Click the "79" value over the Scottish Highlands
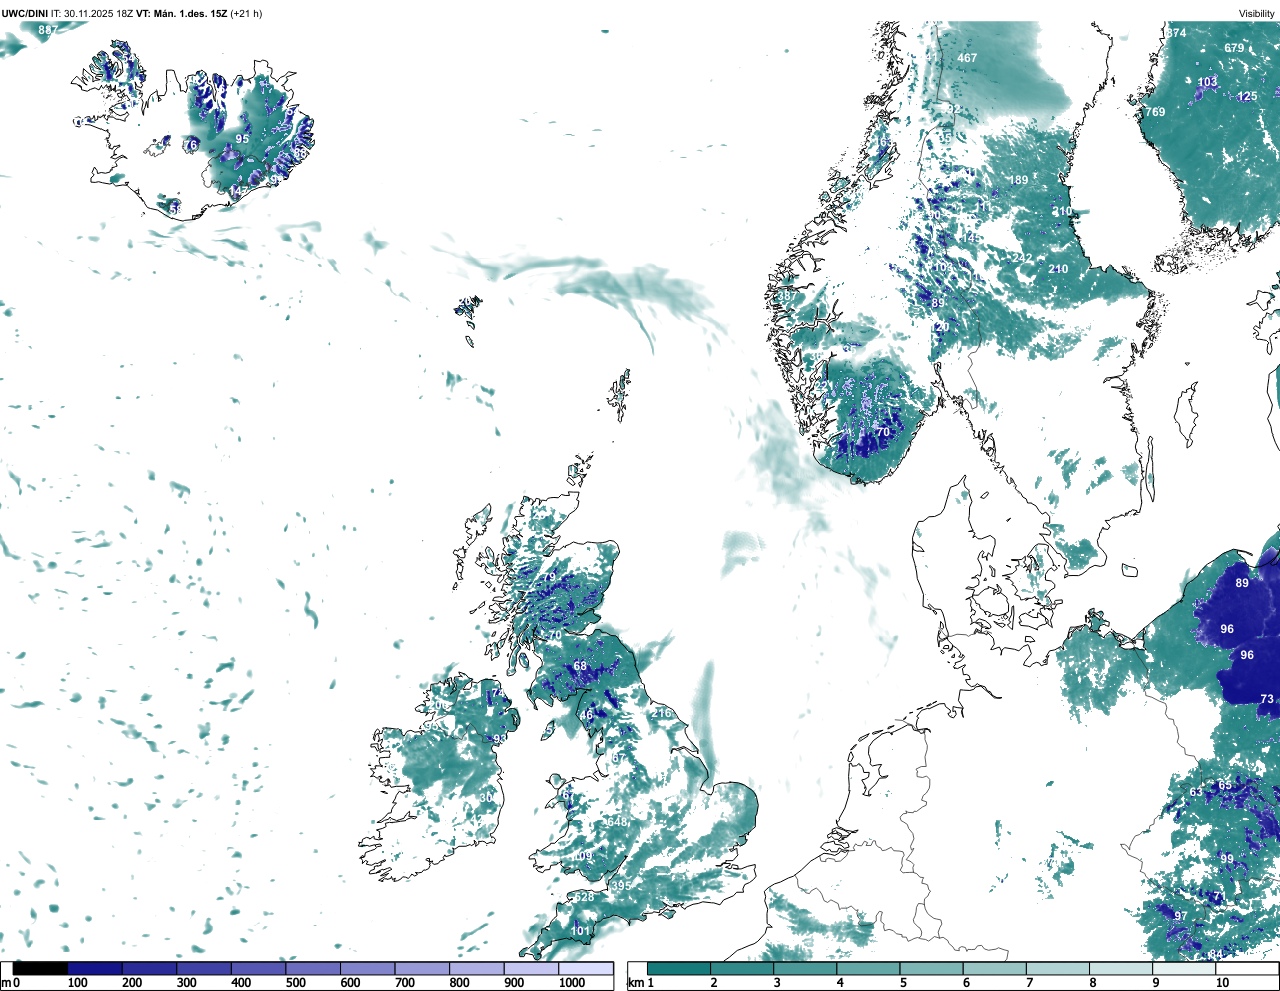This screenshot has height=991, width=1280. pos(548,577)
